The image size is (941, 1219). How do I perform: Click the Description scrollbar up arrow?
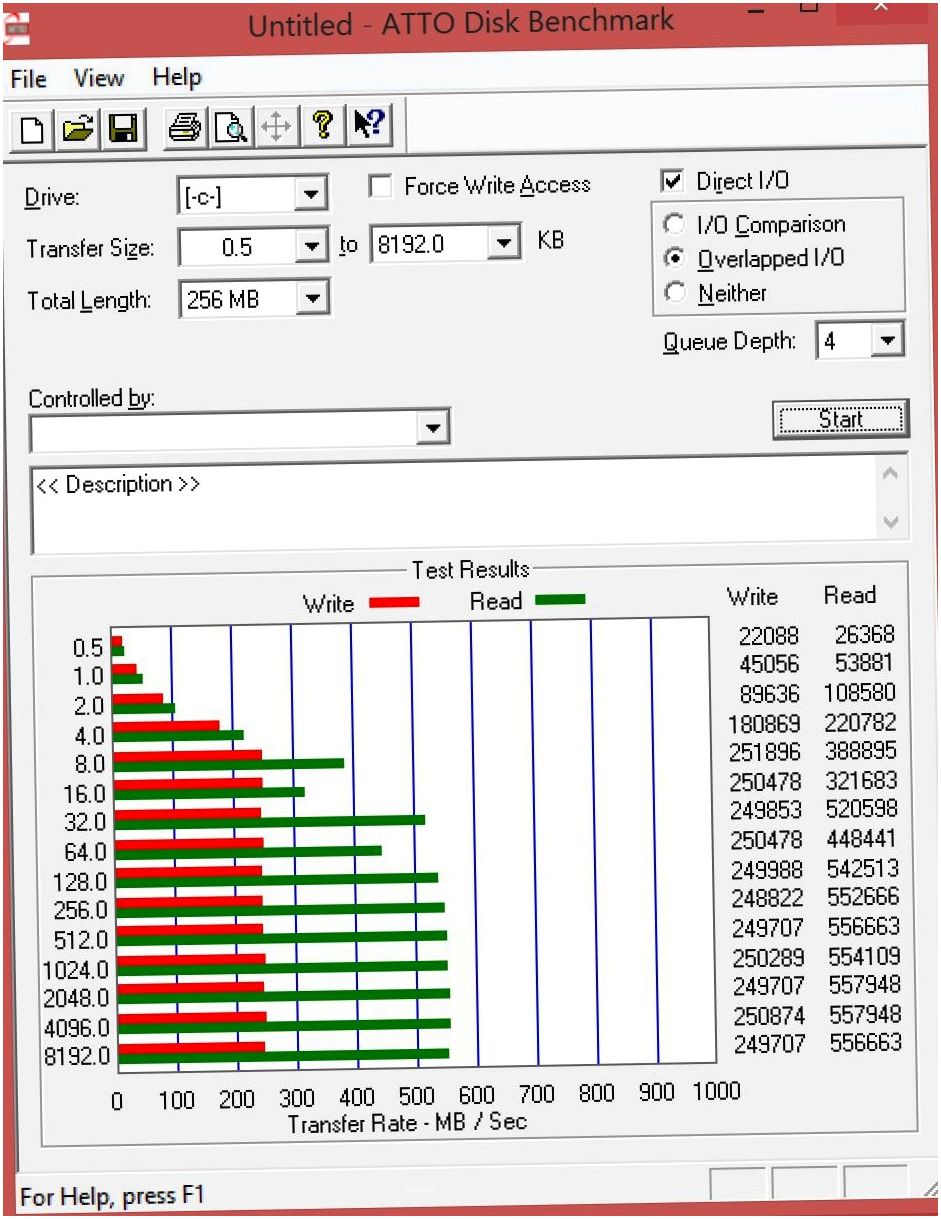pyautogui.click(x=892, y=474)
